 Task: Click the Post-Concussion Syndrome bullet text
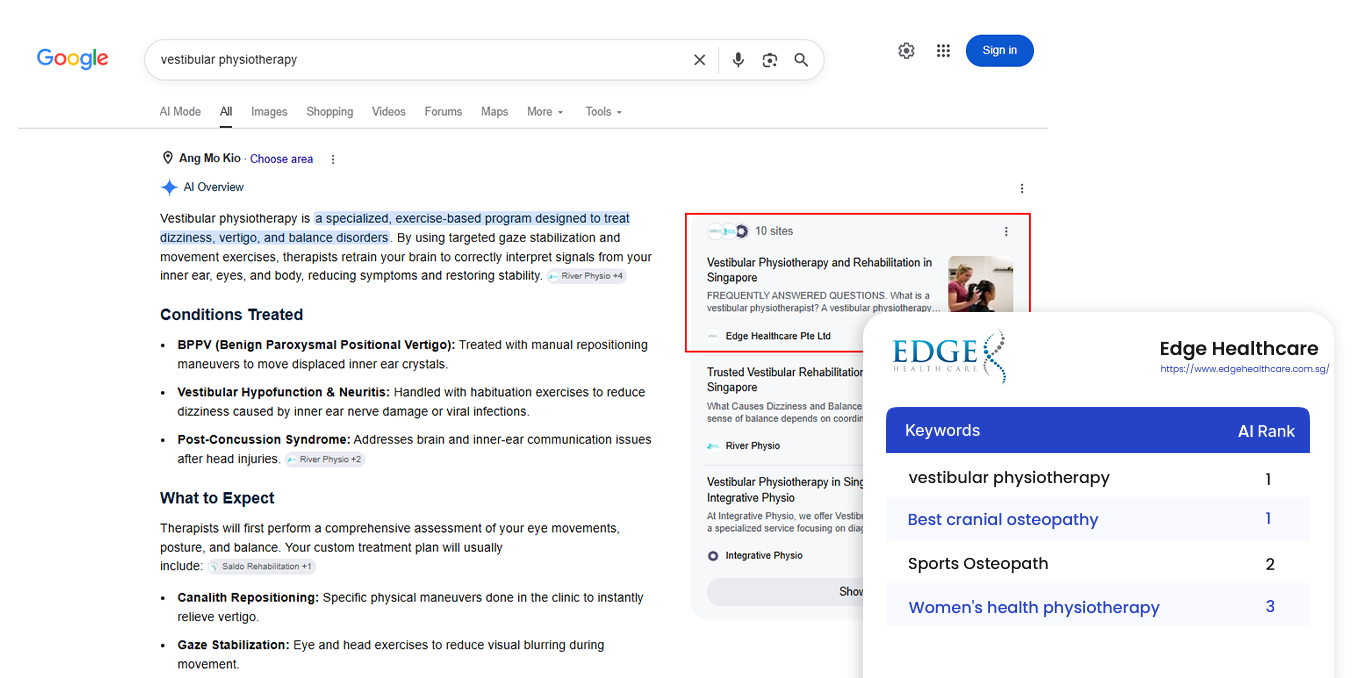tap(414, 449)
